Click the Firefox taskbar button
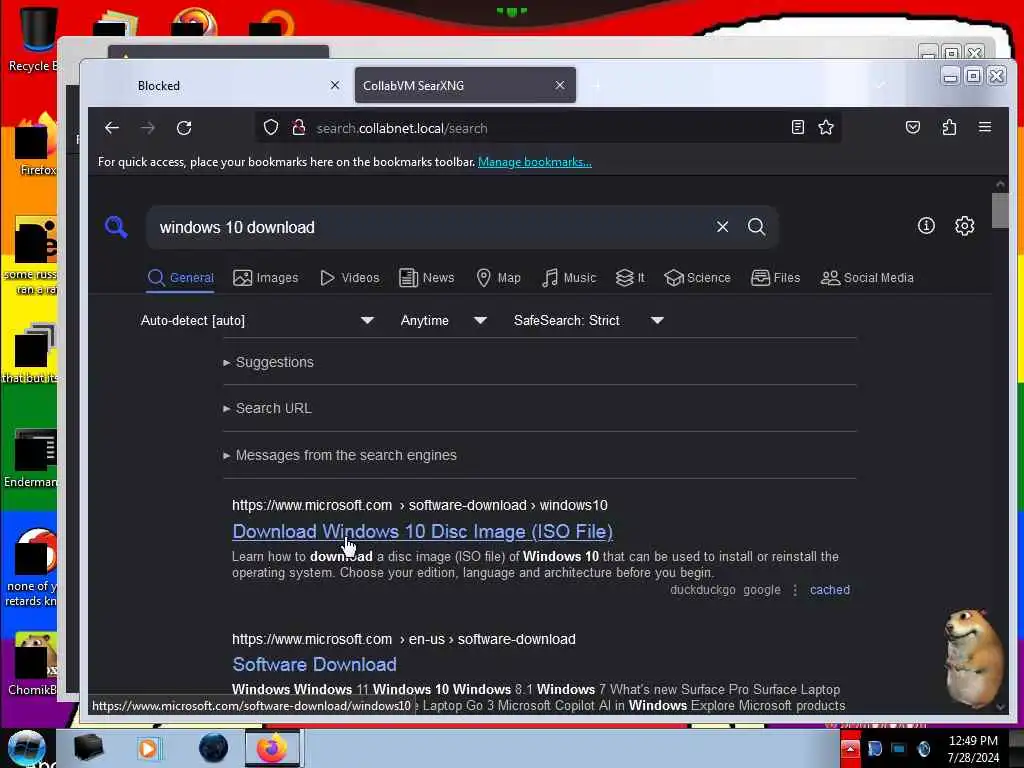The width and height of the screenshot is (1024, 768). coord(272,748)
